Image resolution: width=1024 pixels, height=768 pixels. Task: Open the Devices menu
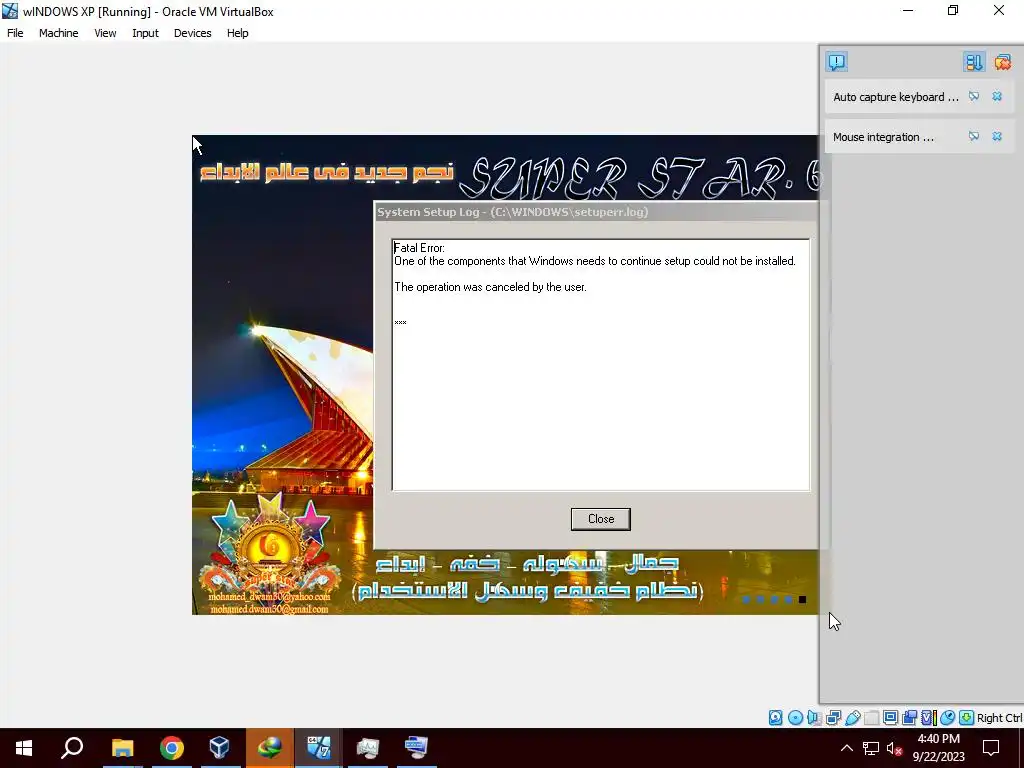point(192,33)
